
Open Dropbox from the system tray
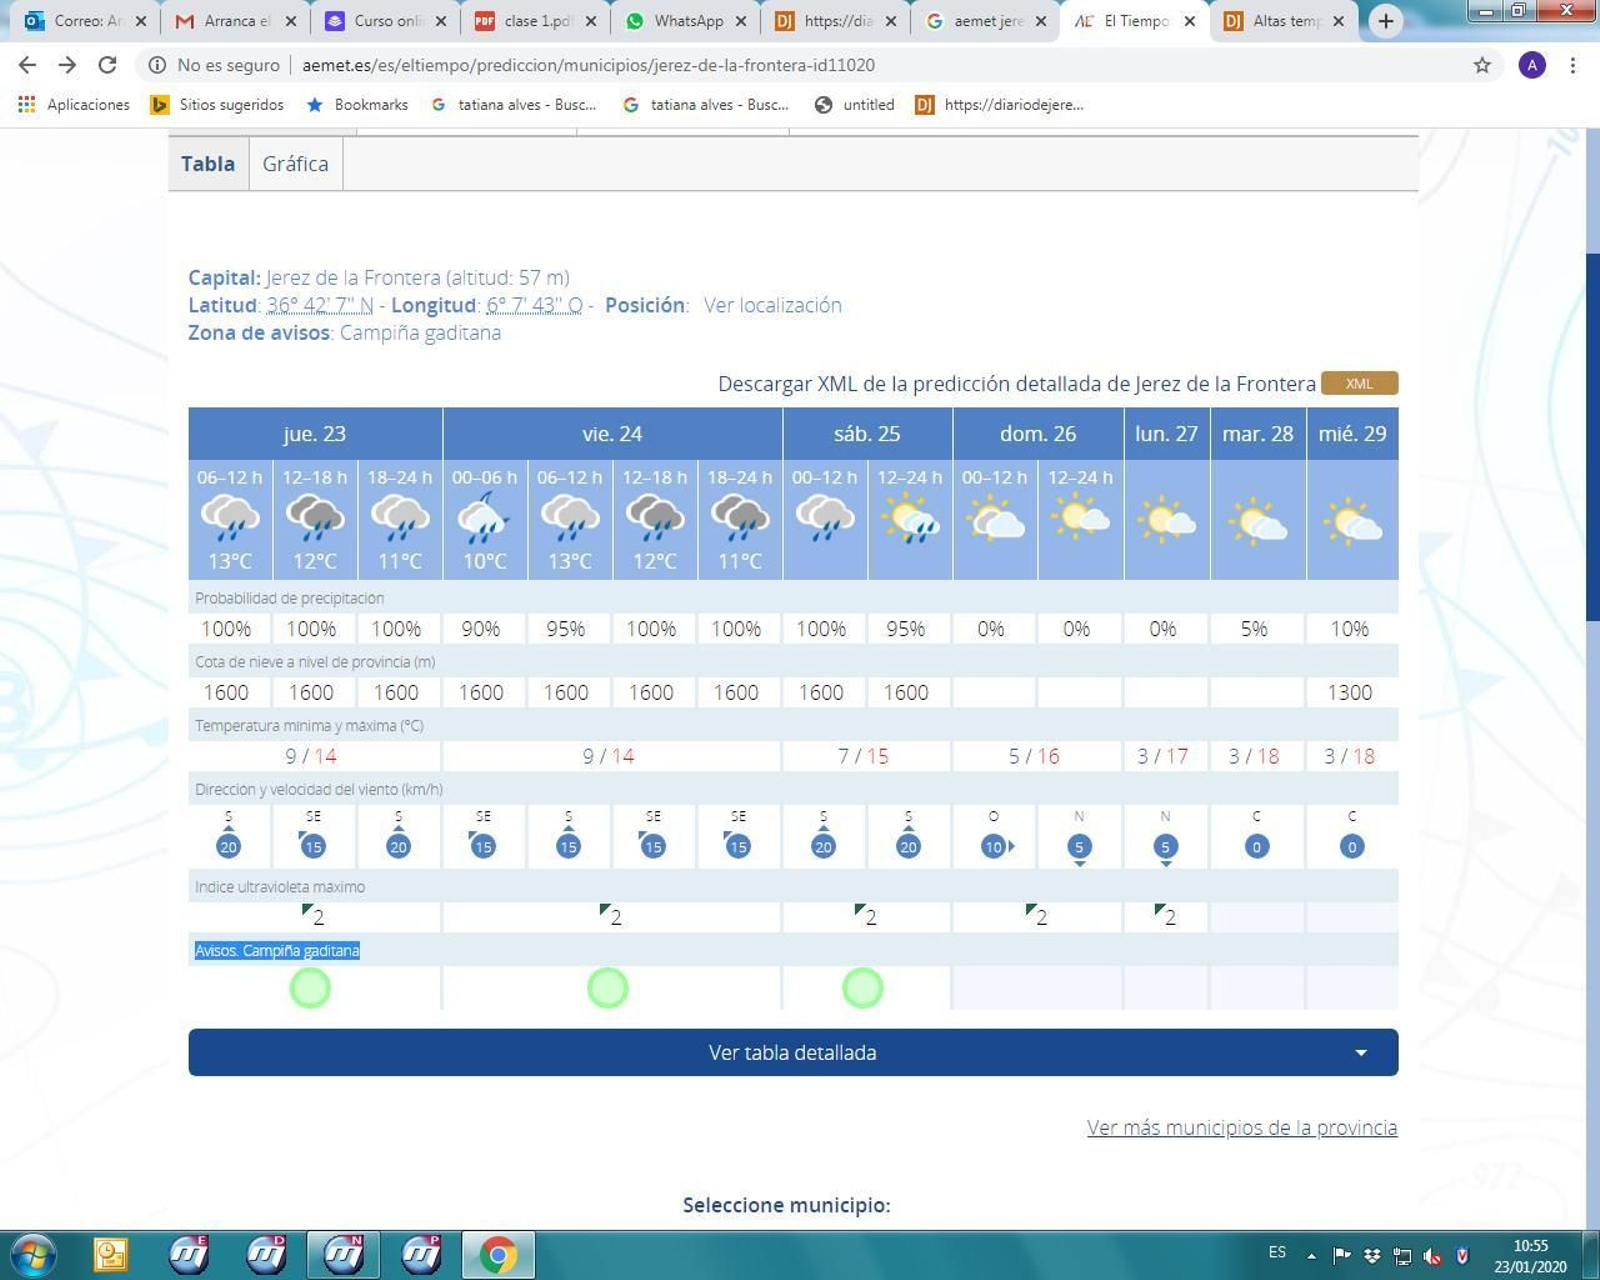[1371, 1255]
